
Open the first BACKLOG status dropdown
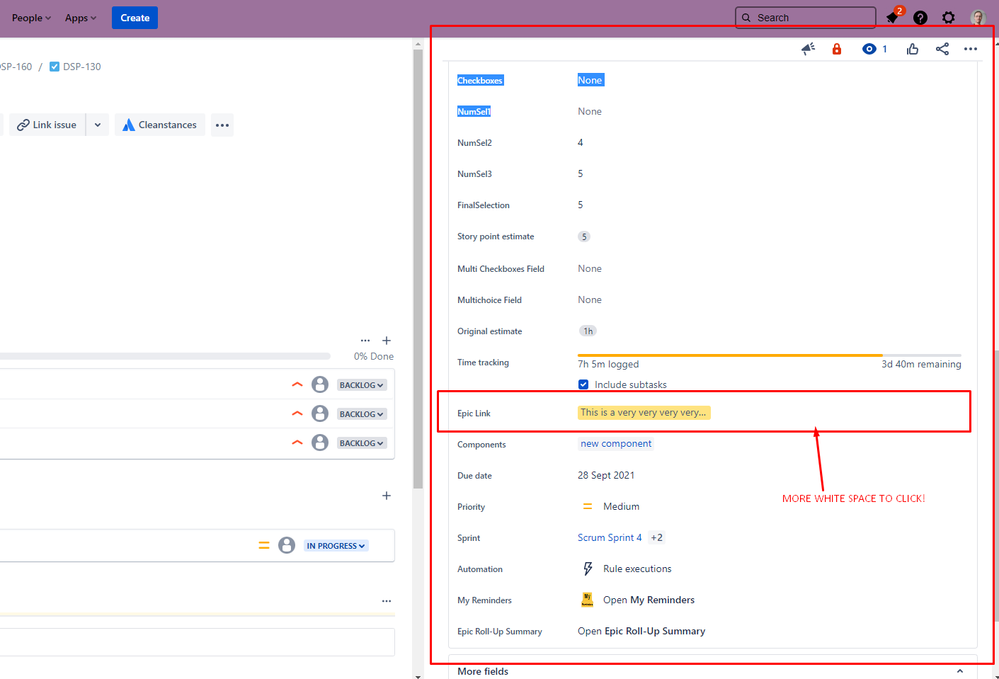(361, 385)
